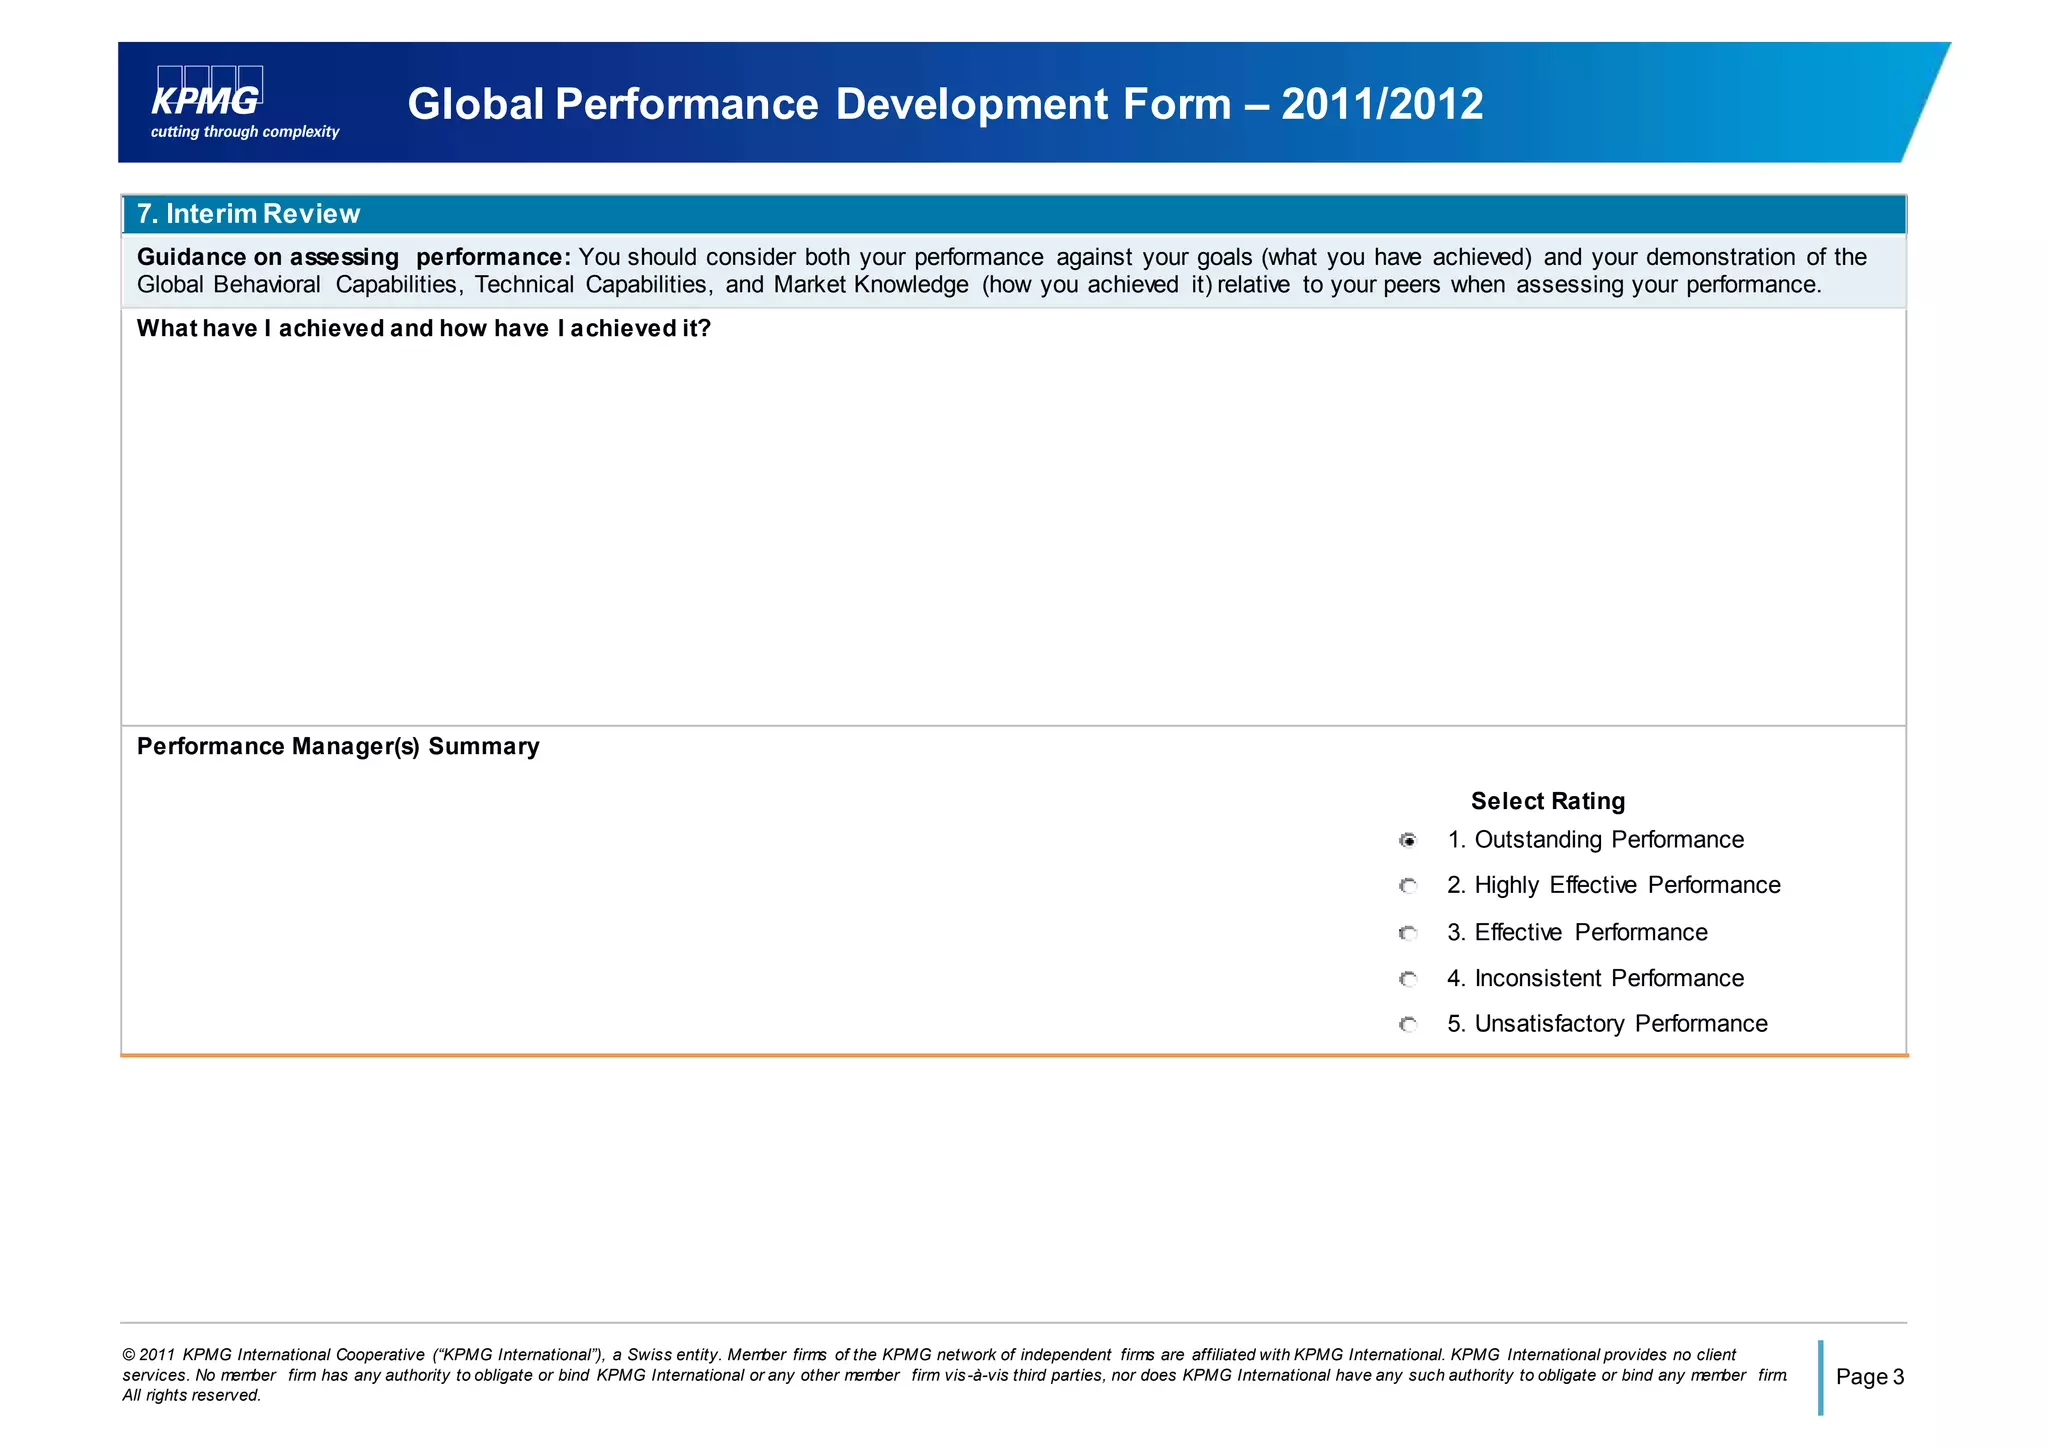Image resolution: width=2048 pixels, height=1448 pixels.
Task: Click the '7. Interim Review' section header
Action: pos(1014,214)
